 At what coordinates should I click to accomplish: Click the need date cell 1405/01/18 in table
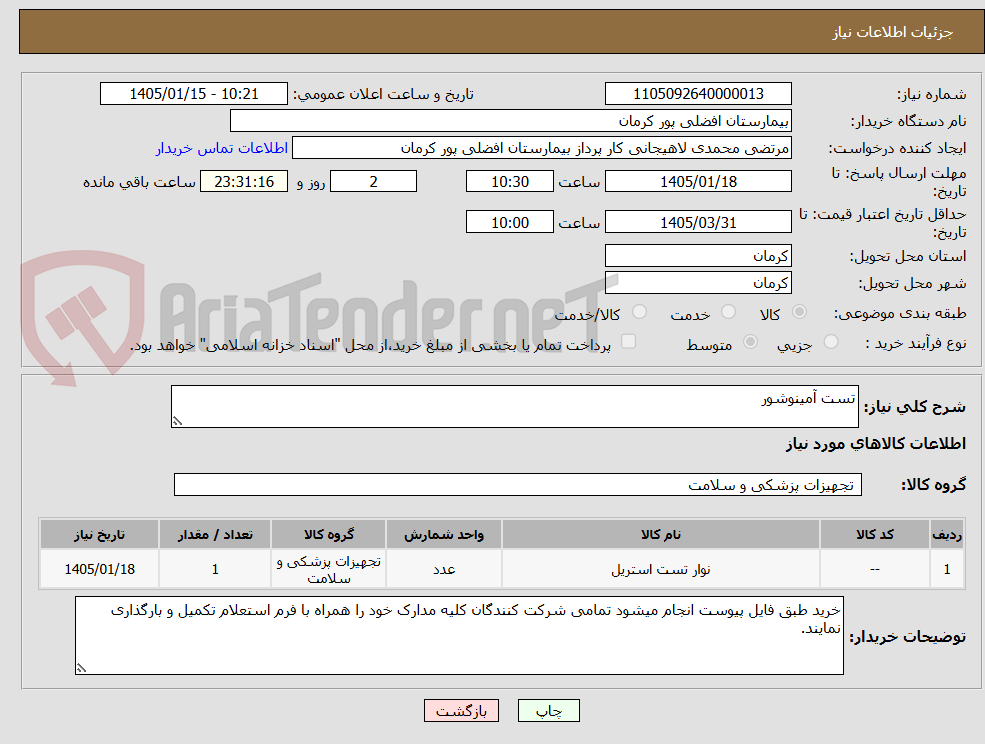point(99,569)
